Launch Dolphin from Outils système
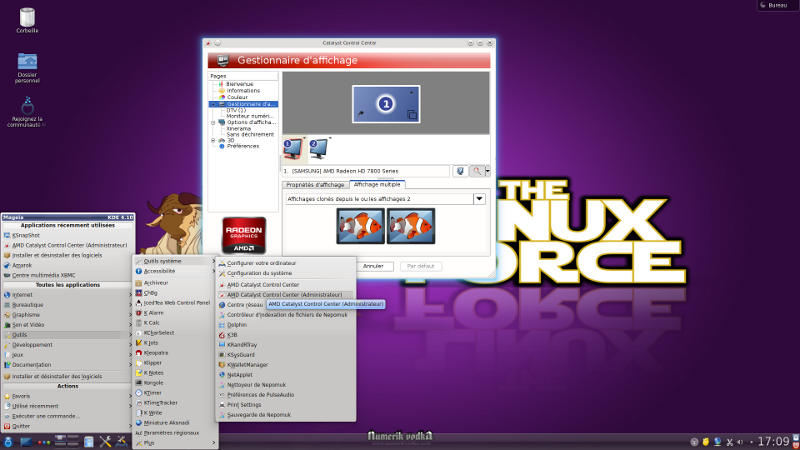Viewport: 800px width, 450px height. pos(286,324)
